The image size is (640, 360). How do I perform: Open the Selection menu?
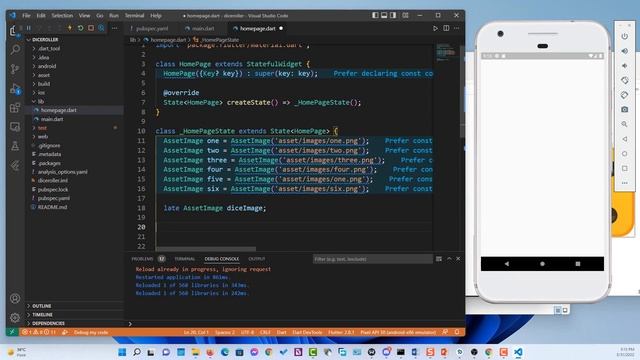coord(62,16)
